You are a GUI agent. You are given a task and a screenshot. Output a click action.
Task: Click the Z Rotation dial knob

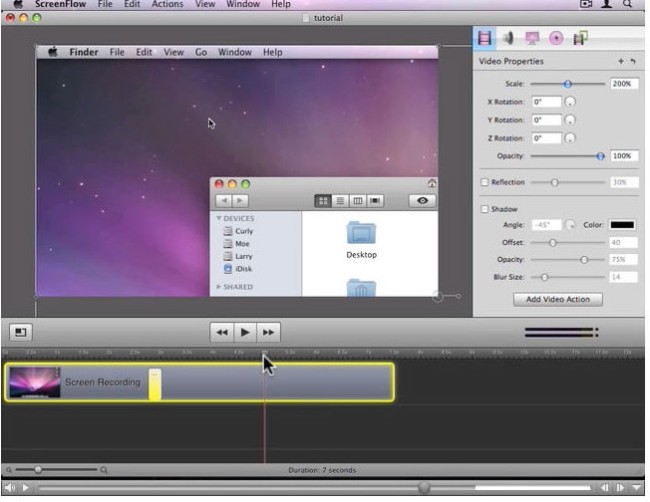[570, 138]
